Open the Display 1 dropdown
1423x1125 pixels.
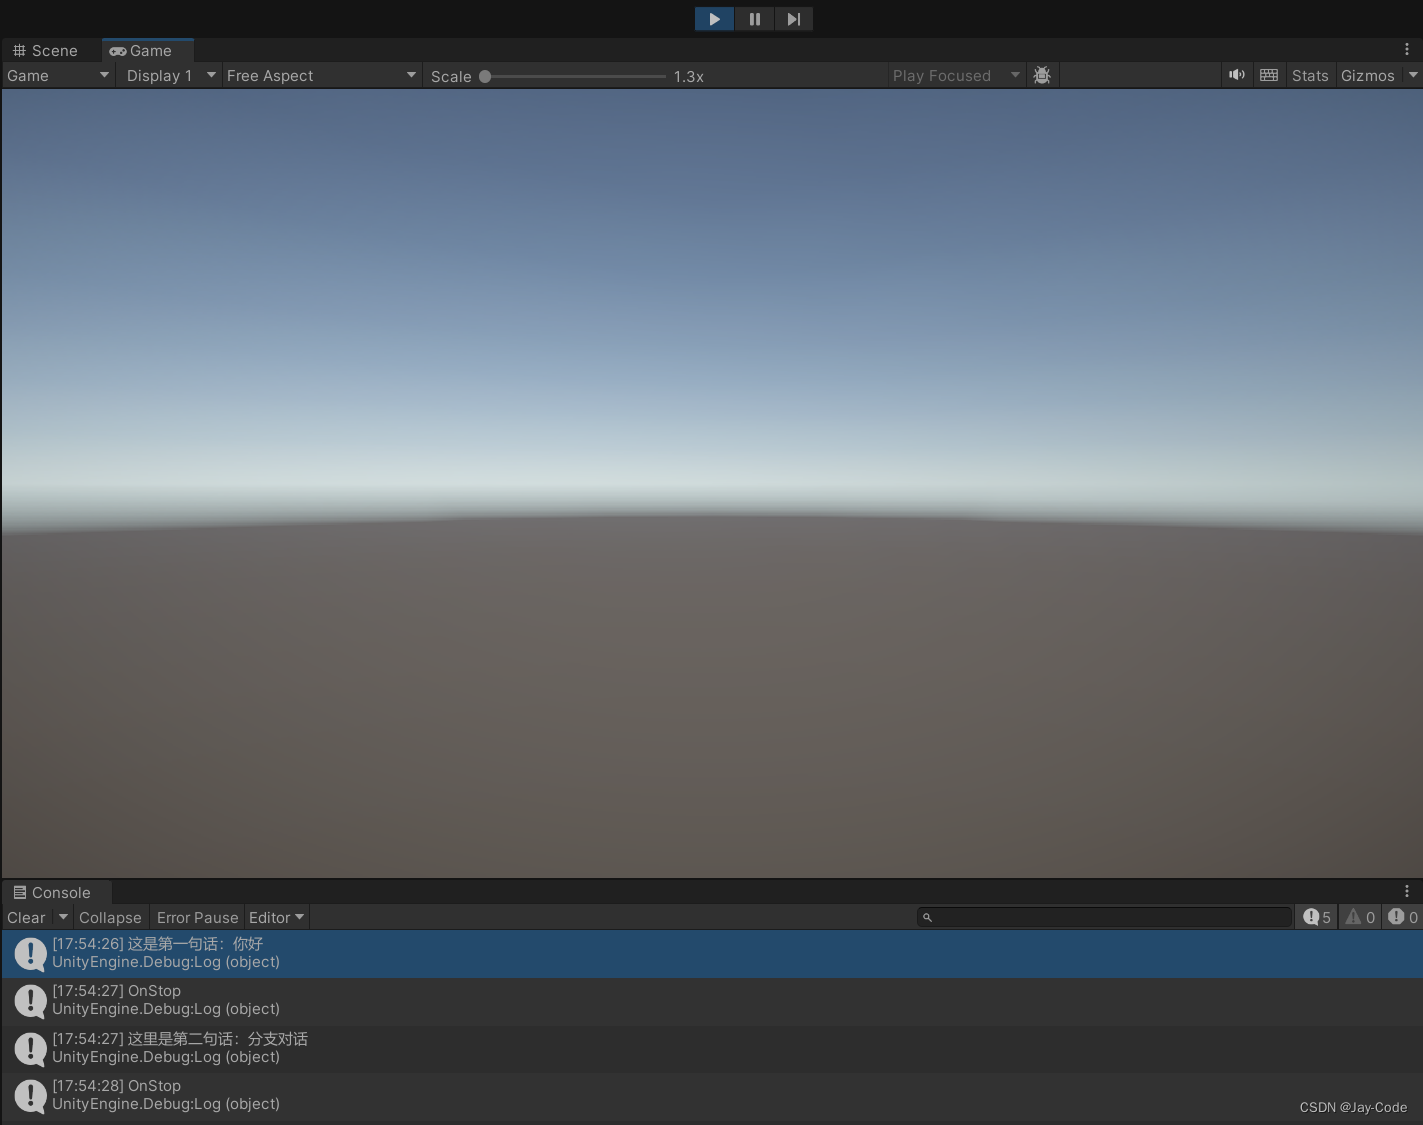[170, 76]
